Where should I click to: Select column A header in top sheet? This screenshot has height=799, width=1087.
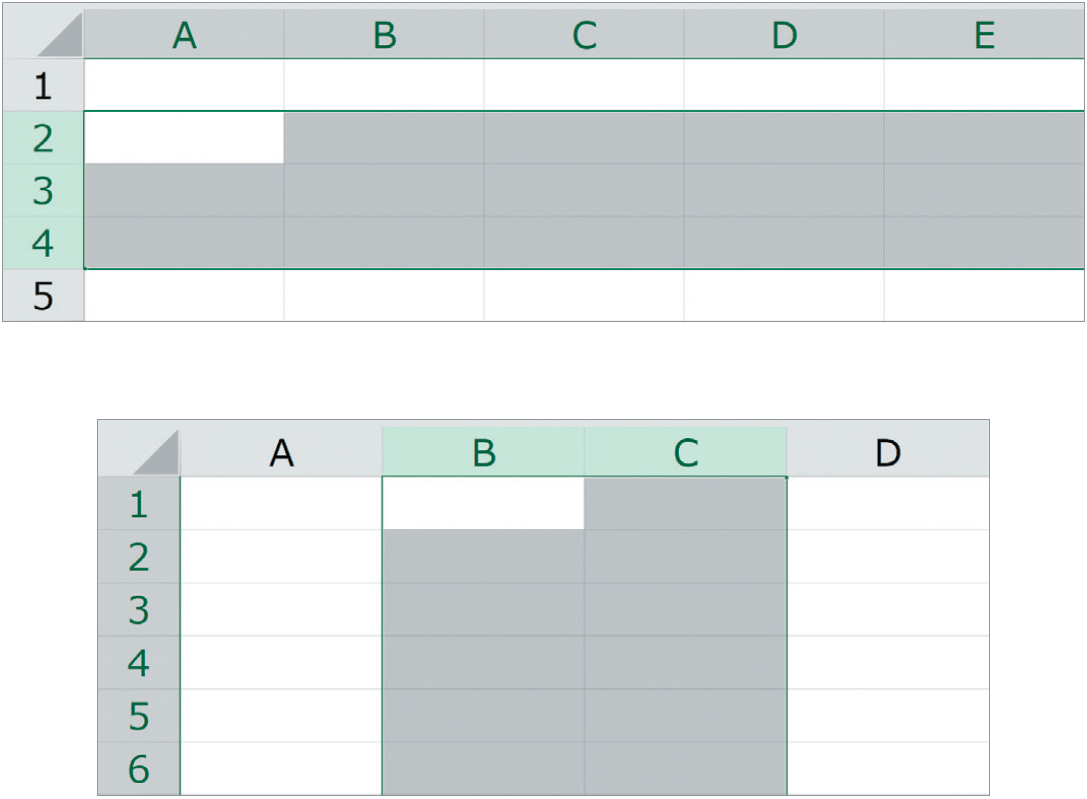click(x=184, y=35)
